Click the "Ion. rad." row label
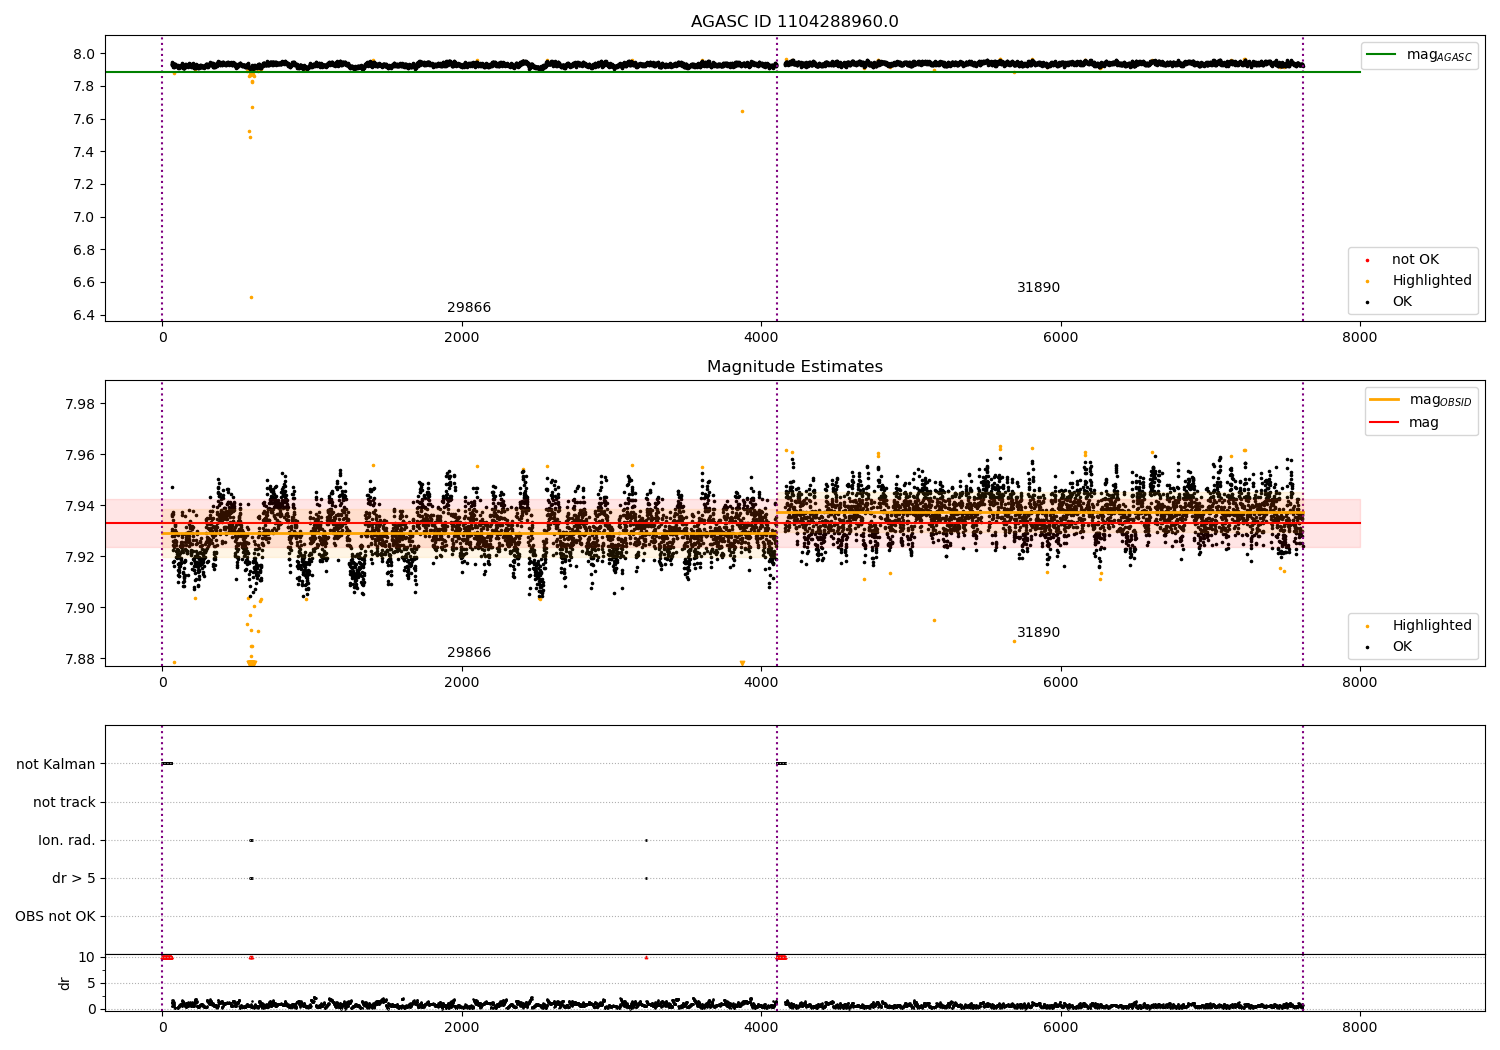The width and height of the screenshot is (1500, 1050). click(67, 841)
